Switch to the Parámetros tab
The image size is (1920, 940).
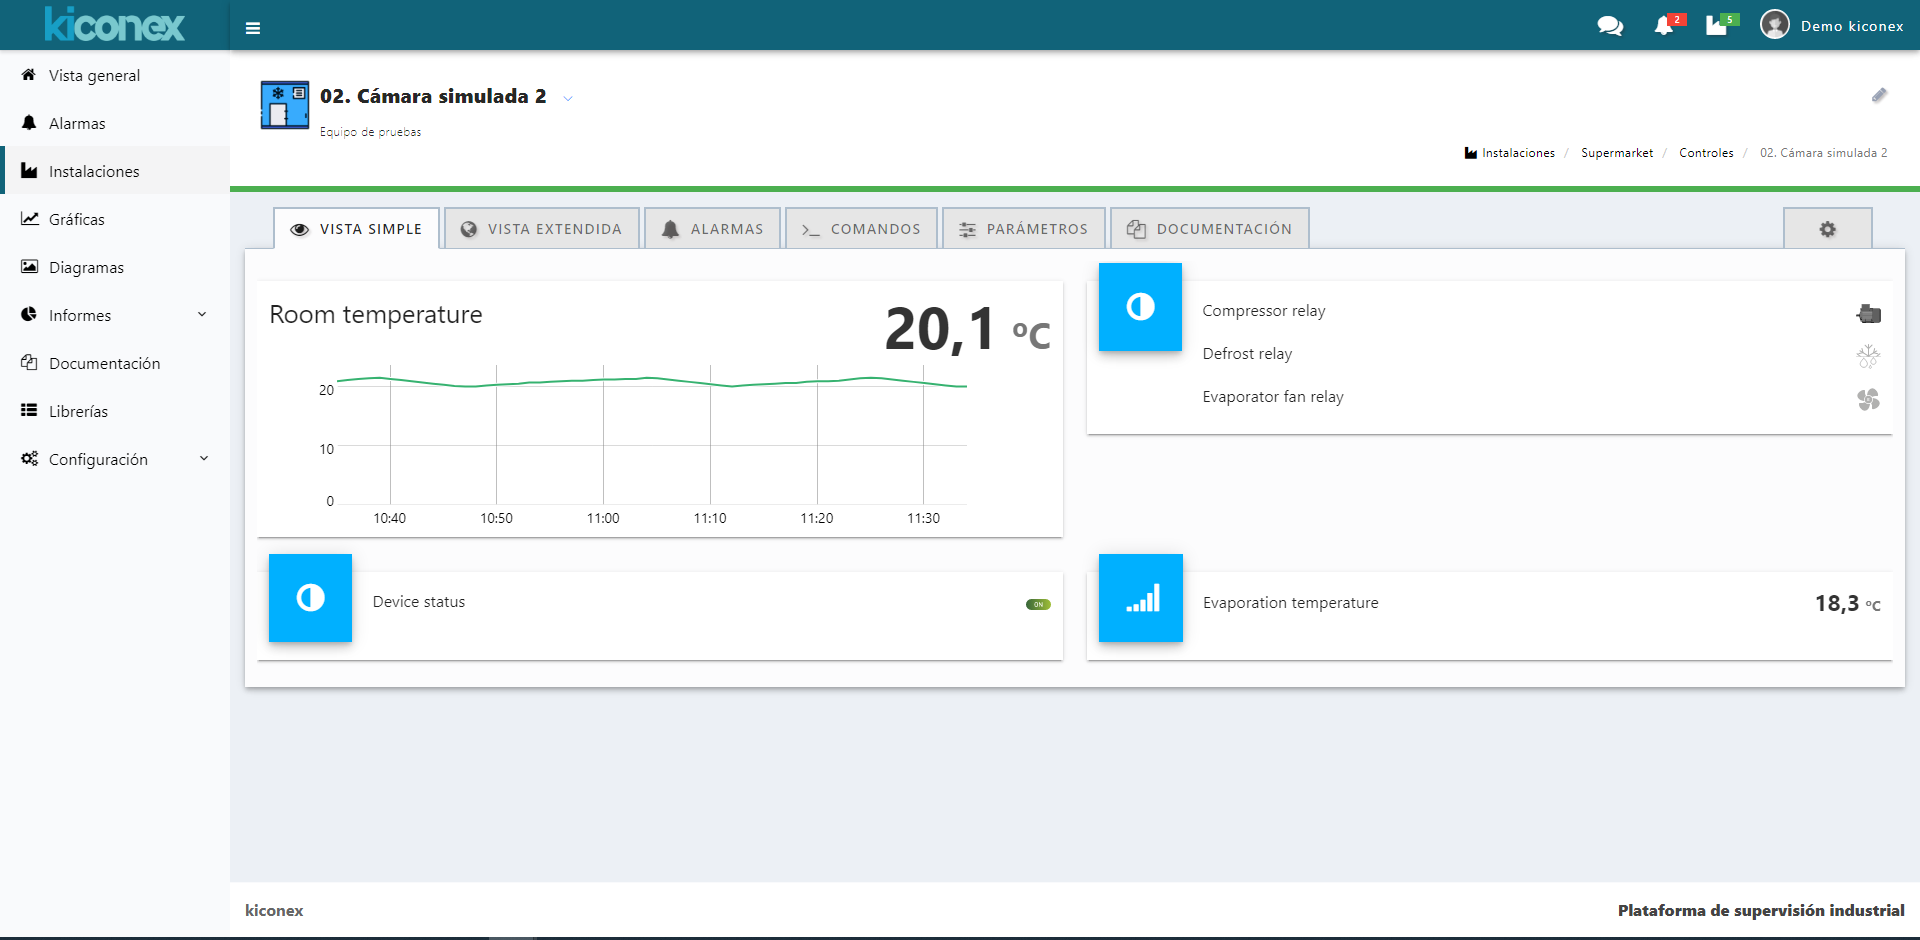(x=1024, y=229)
